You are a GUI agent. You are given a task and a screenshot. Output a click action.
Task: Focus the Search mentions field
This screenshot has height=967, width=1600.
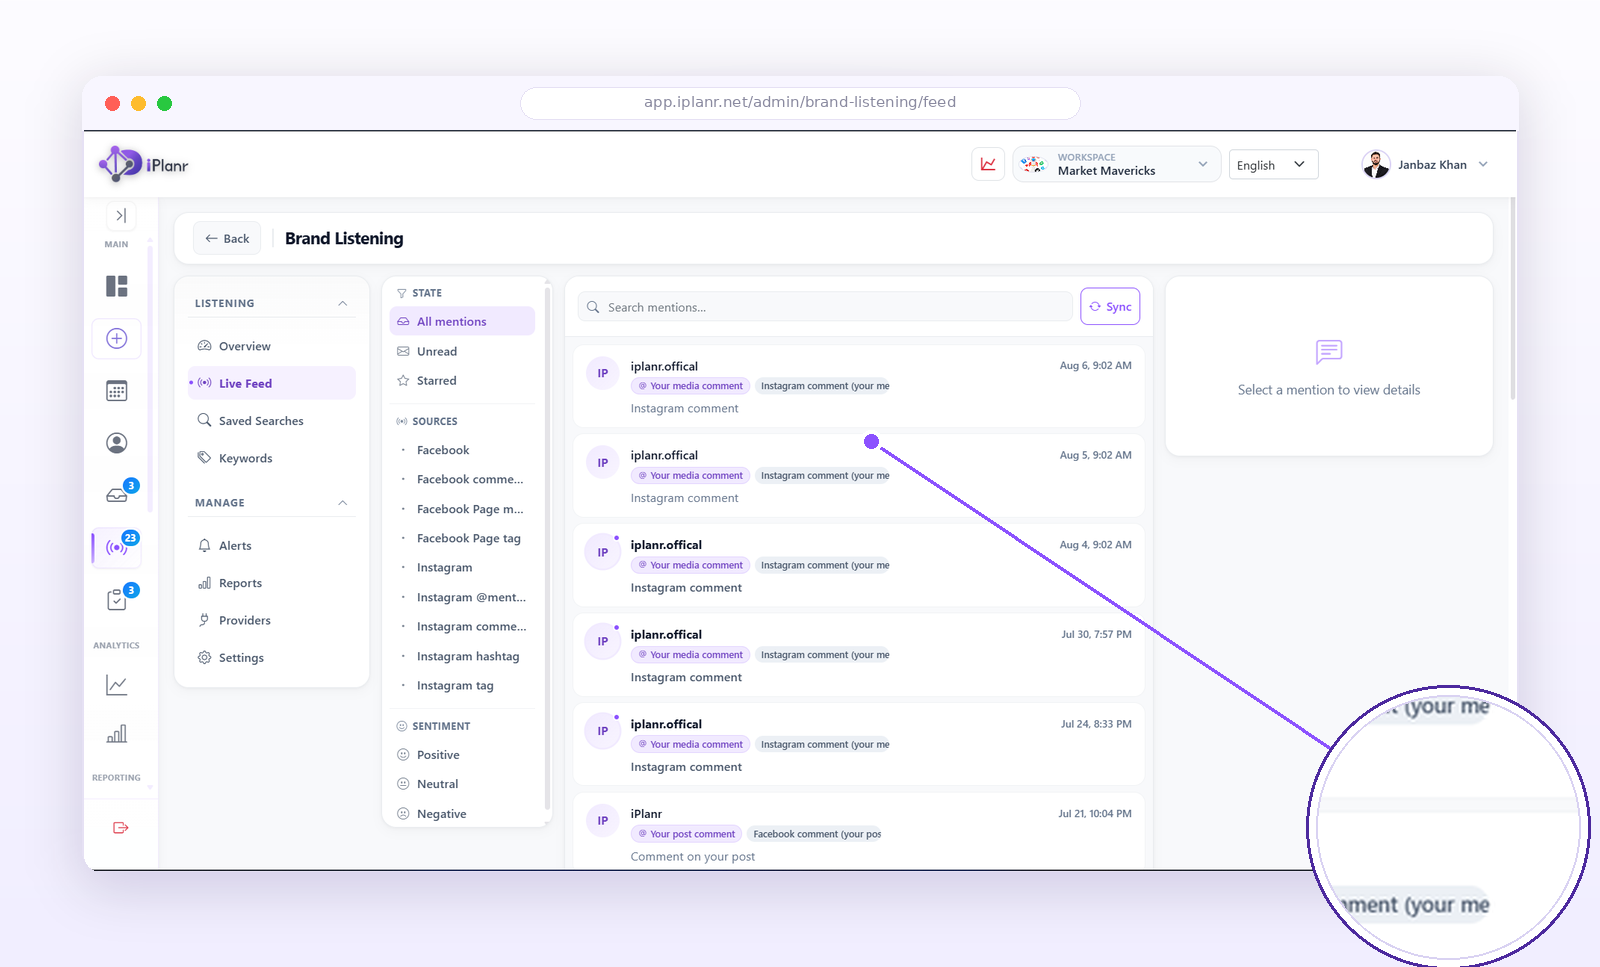(x=825, y=307)
